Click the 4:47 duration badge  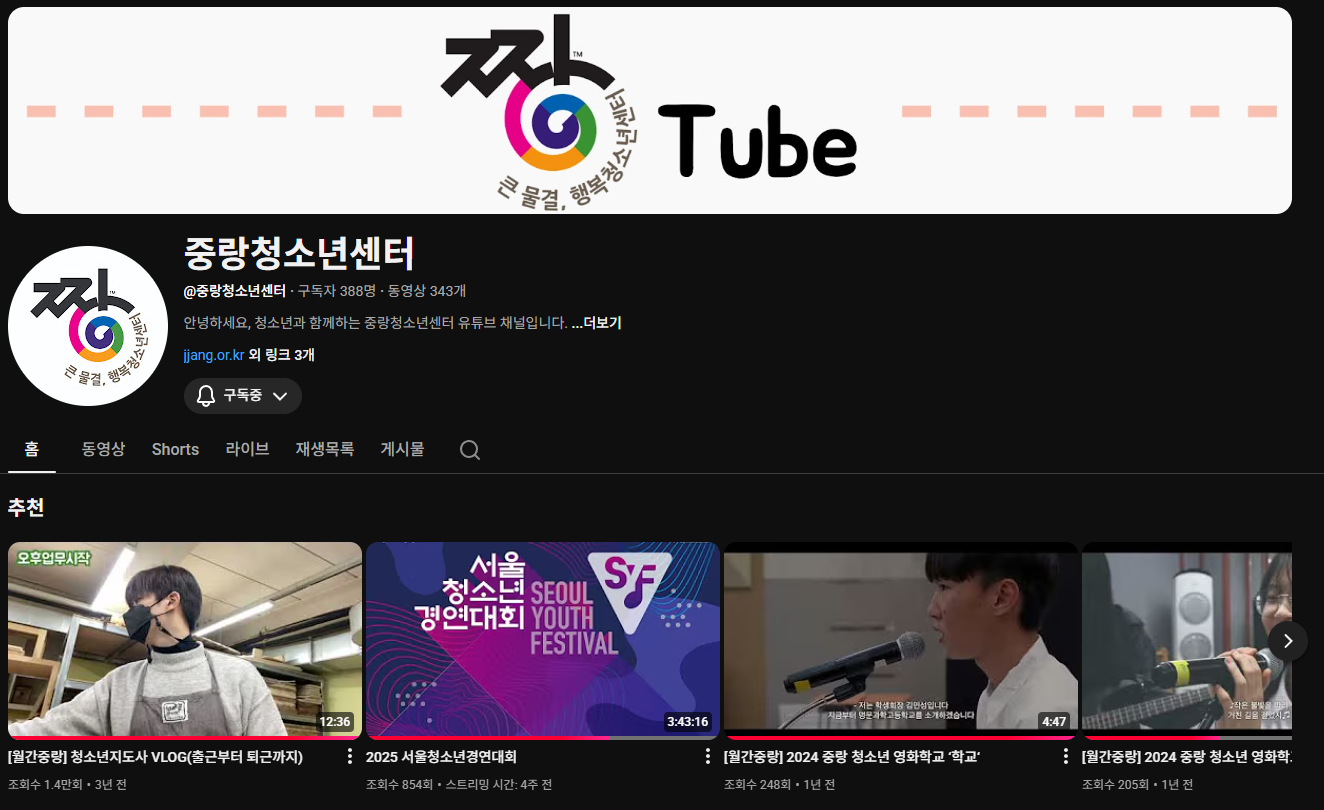1054,721
